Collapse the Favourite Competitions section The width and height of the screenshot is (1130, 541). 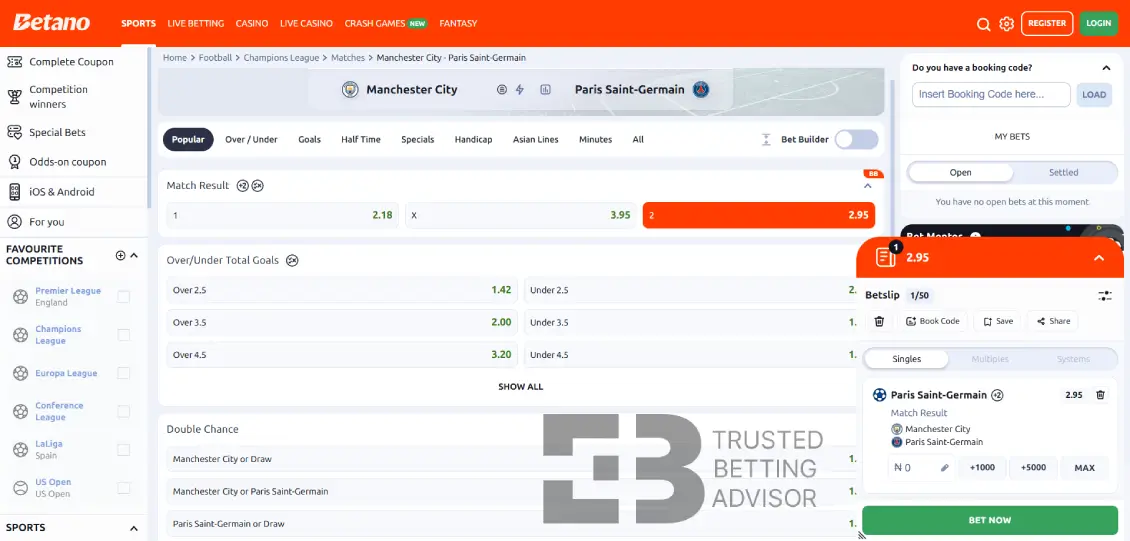(x=134, y=255)
